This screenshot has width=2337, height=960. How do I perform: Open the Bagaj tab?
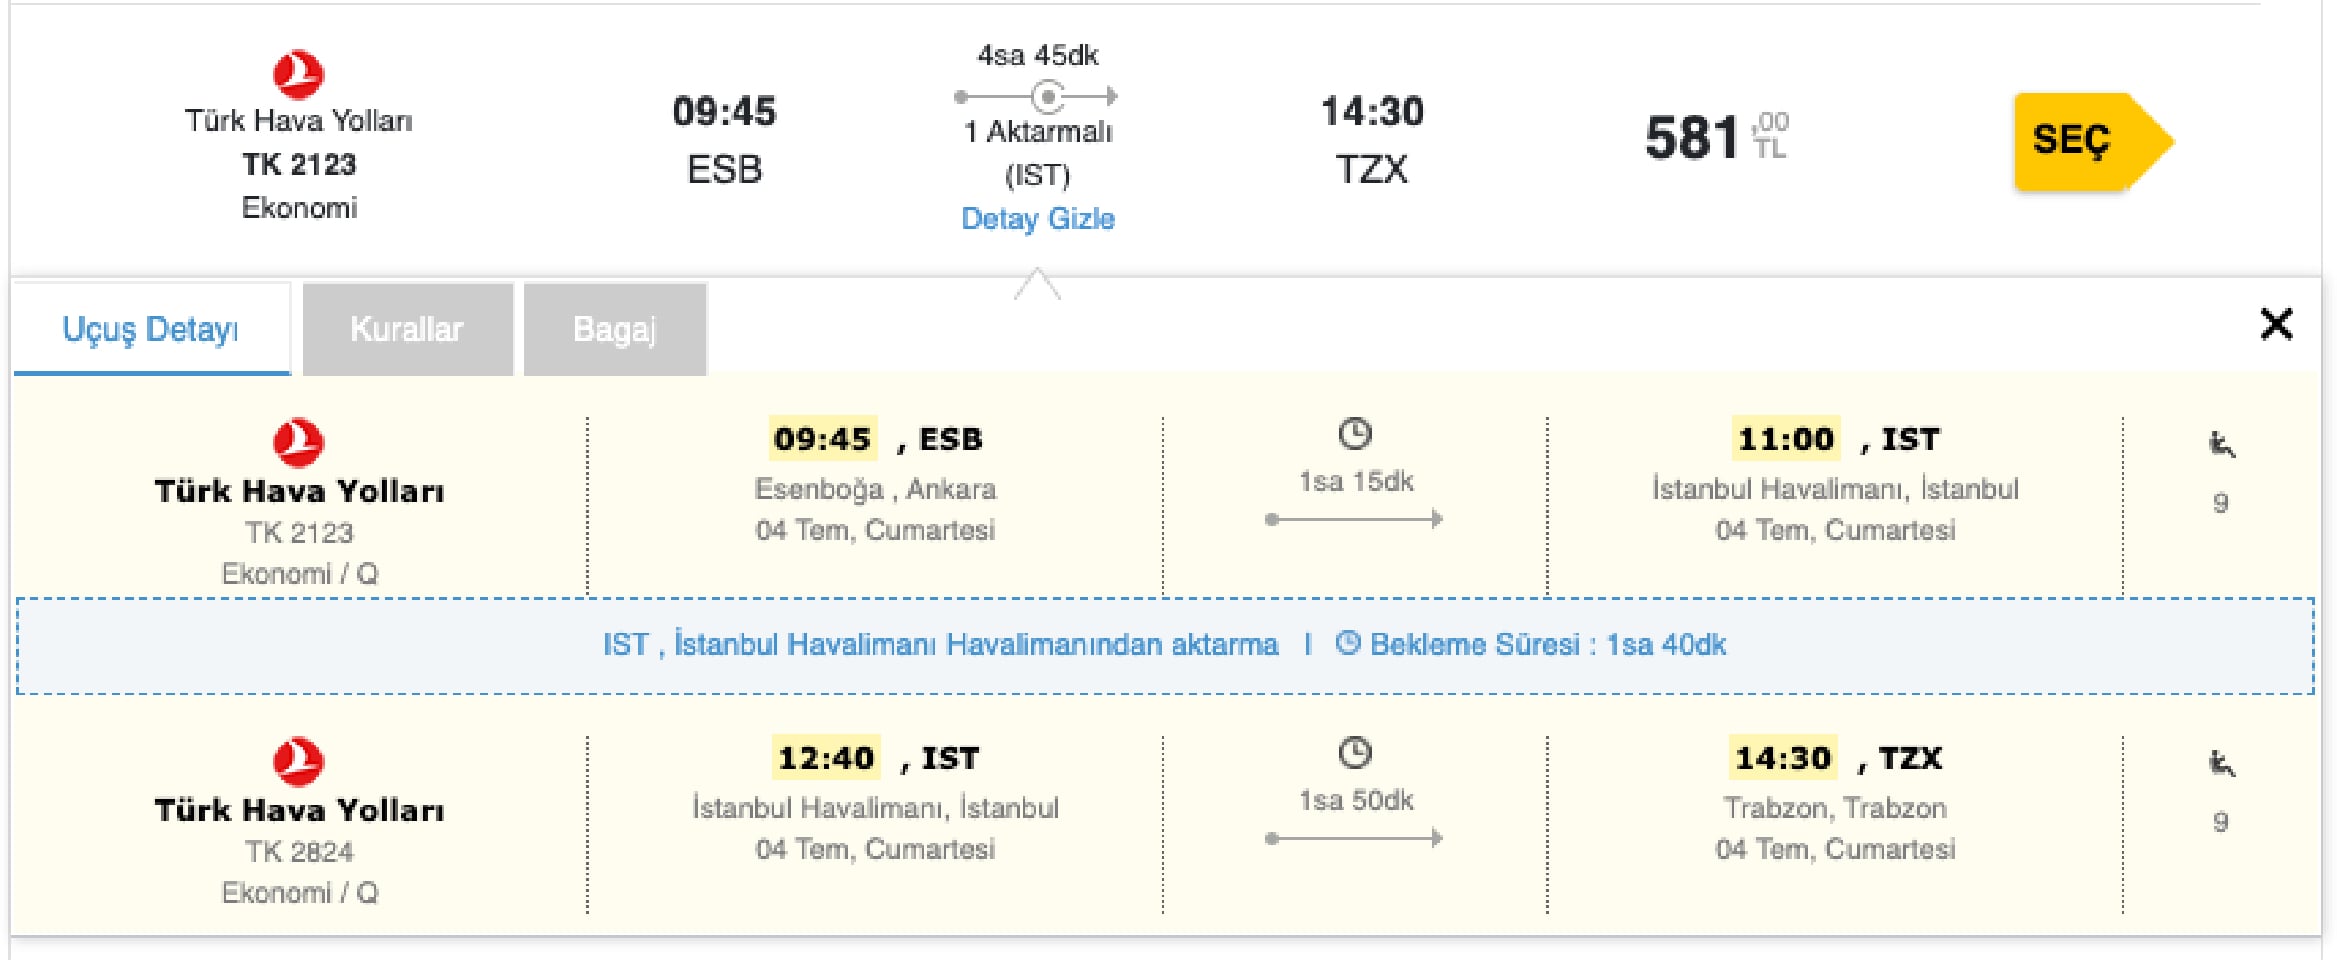click(x=615, y=329)
